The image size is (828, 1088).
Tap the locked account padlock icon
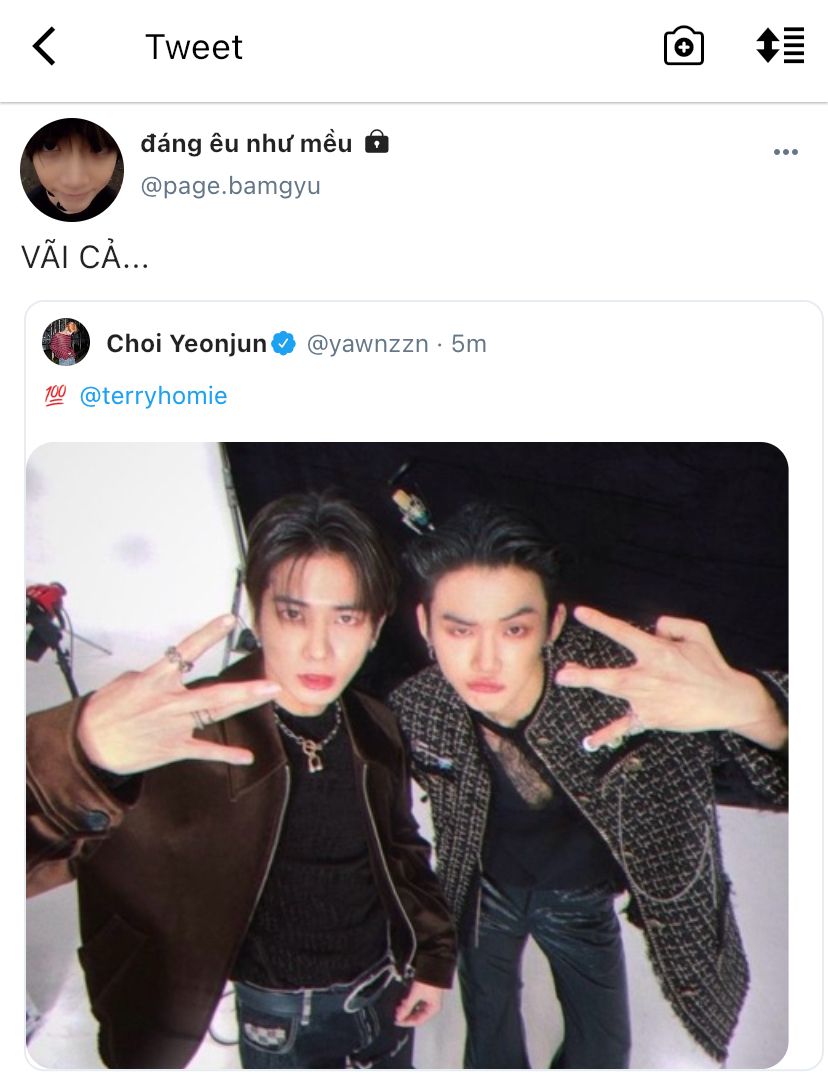376,142
